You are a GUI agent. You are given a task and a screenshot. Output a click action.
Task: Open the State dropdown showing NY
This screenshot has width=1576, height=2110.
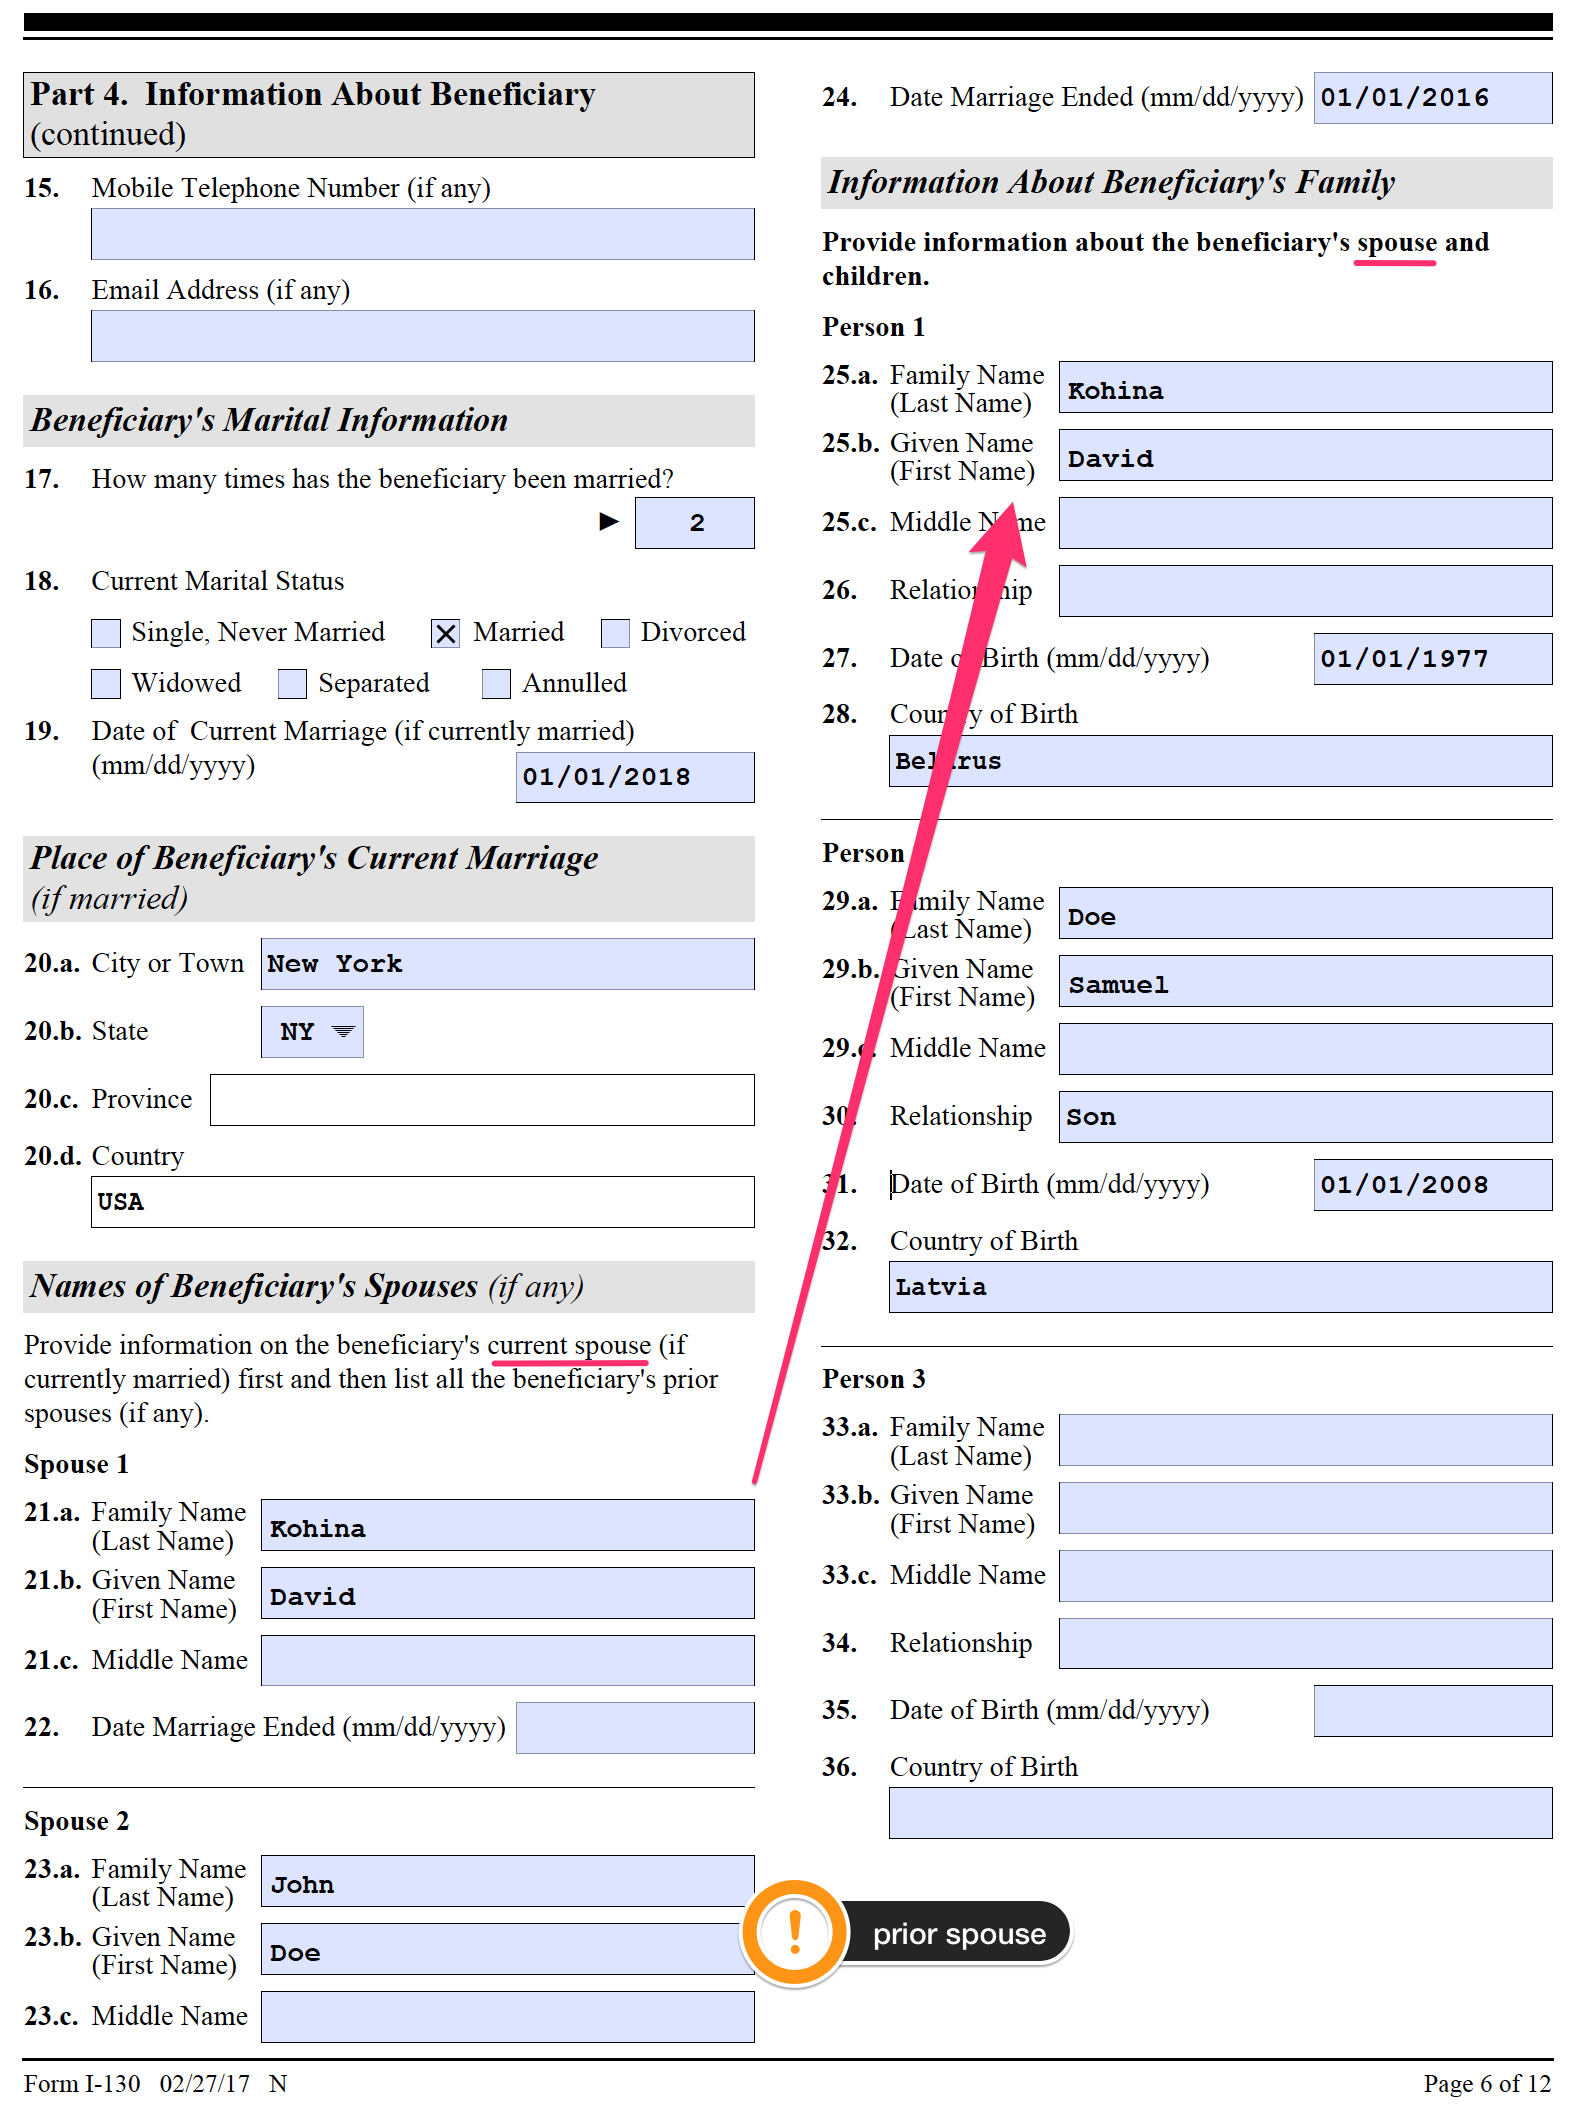click(312, 1032)
